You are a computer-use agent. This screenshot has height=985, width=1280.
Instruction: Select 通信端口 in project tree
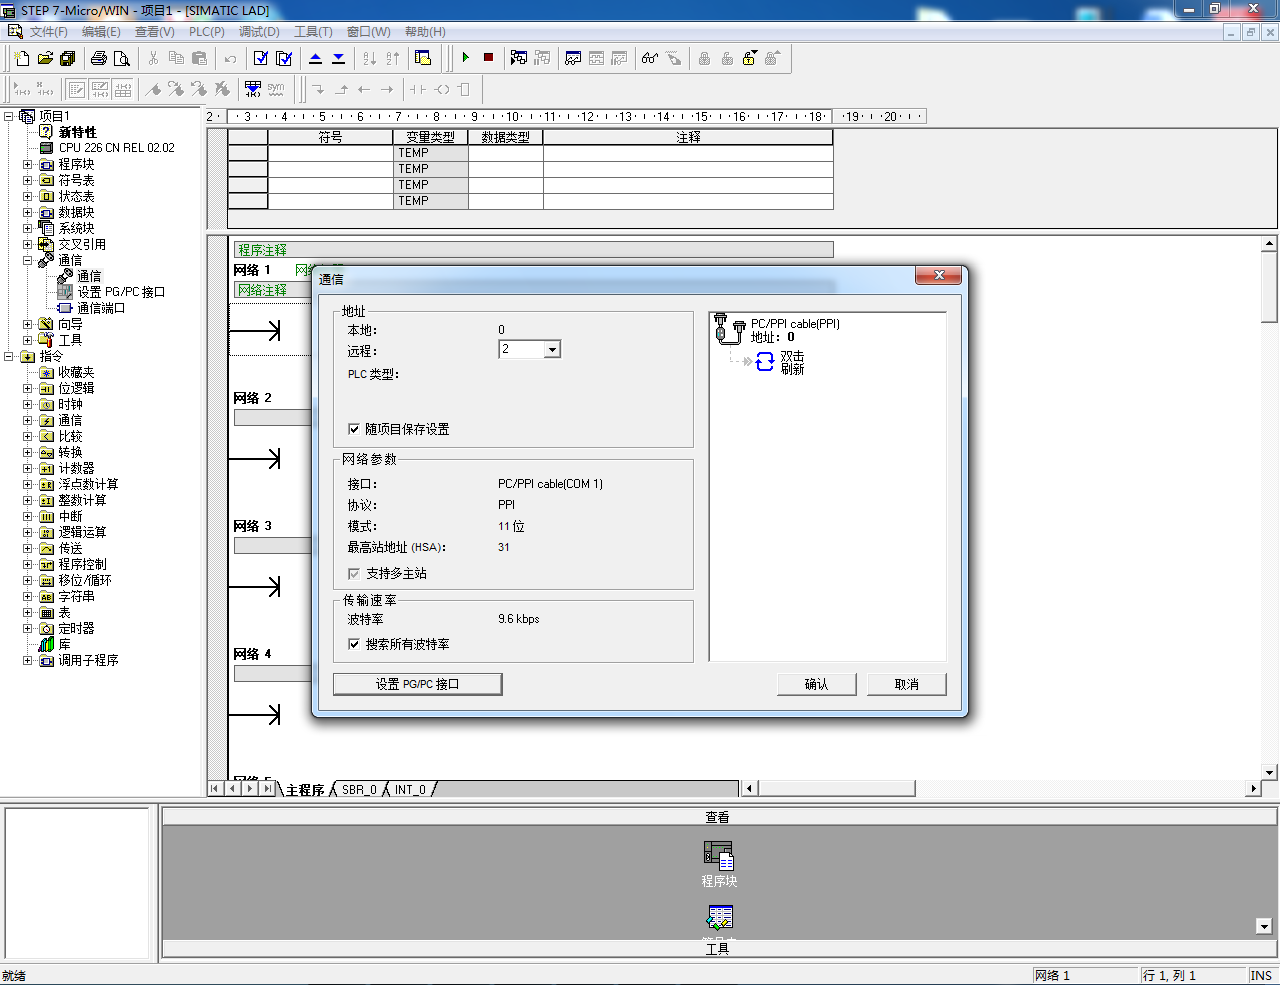tap(101, 308)
